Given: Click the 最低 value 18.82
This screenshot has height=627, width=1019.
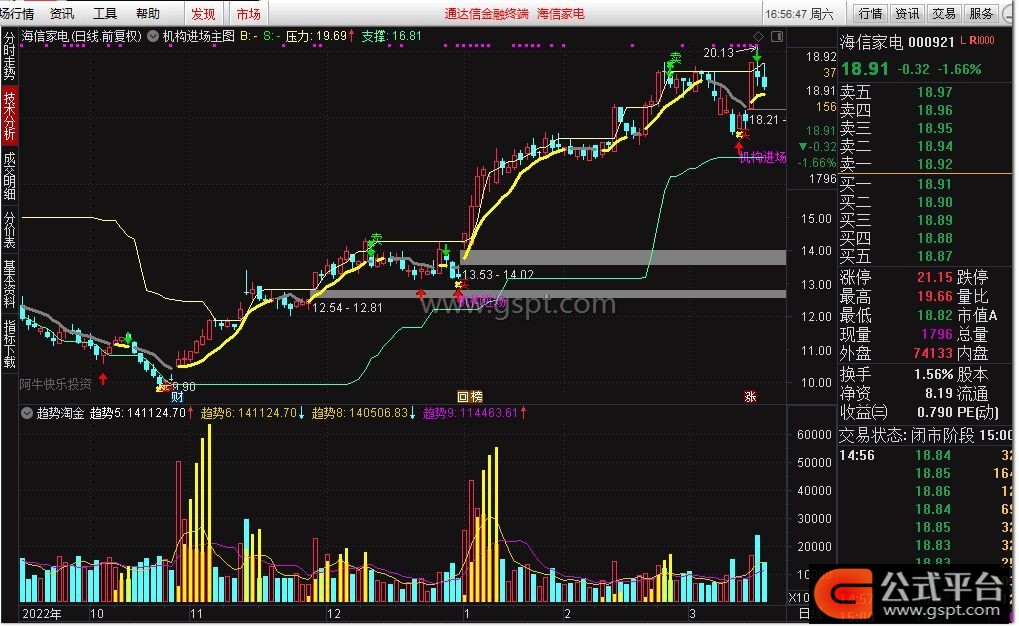Looking at the screenshot, I should point(935,315).
